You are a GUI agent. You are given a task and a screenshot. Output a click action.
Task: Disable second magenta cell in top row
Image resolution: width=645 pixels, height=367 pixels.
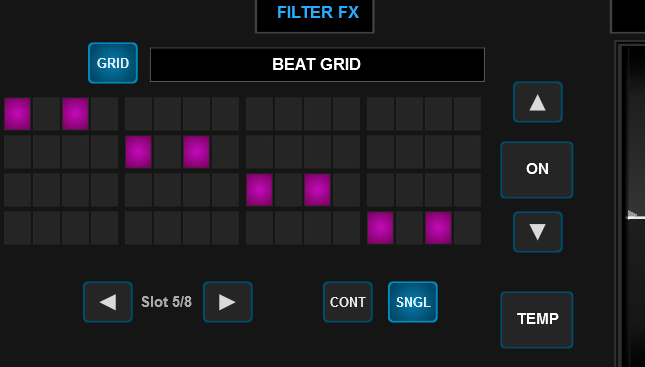click(x=75, y=114)
